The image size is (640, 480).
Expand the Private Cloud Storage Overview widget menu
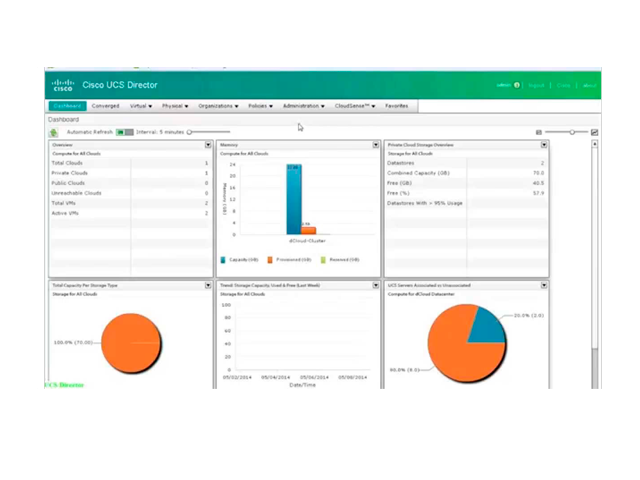point(544,145)
